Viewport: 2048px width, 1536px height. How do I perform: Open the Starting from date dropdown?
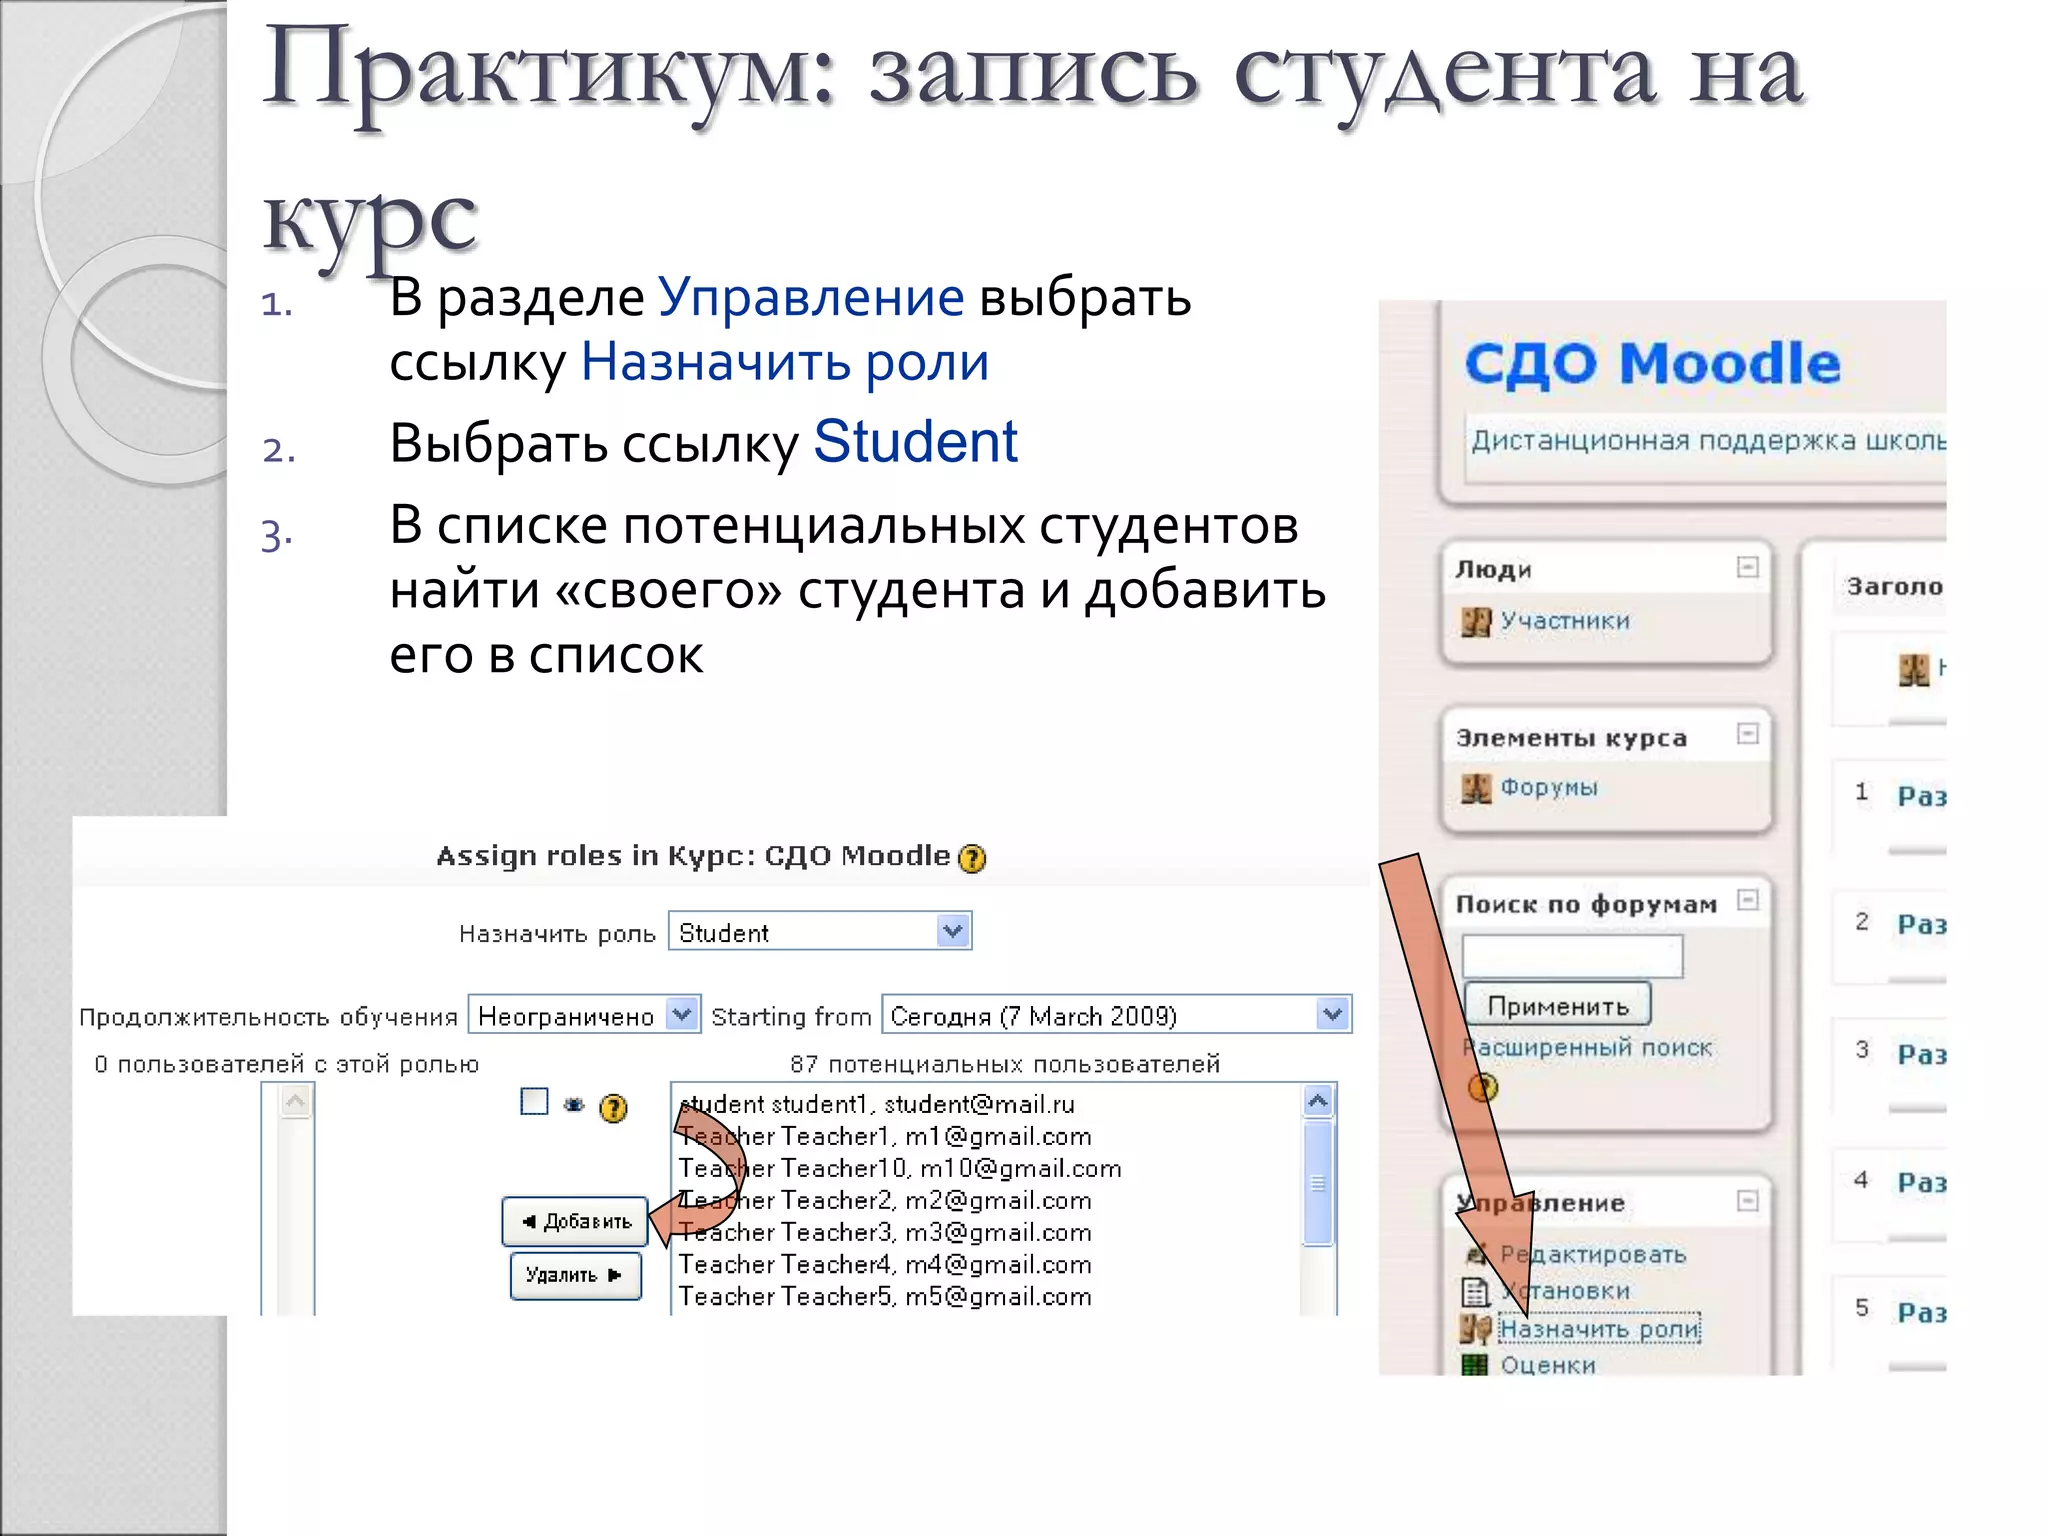coord(1116,1015)
